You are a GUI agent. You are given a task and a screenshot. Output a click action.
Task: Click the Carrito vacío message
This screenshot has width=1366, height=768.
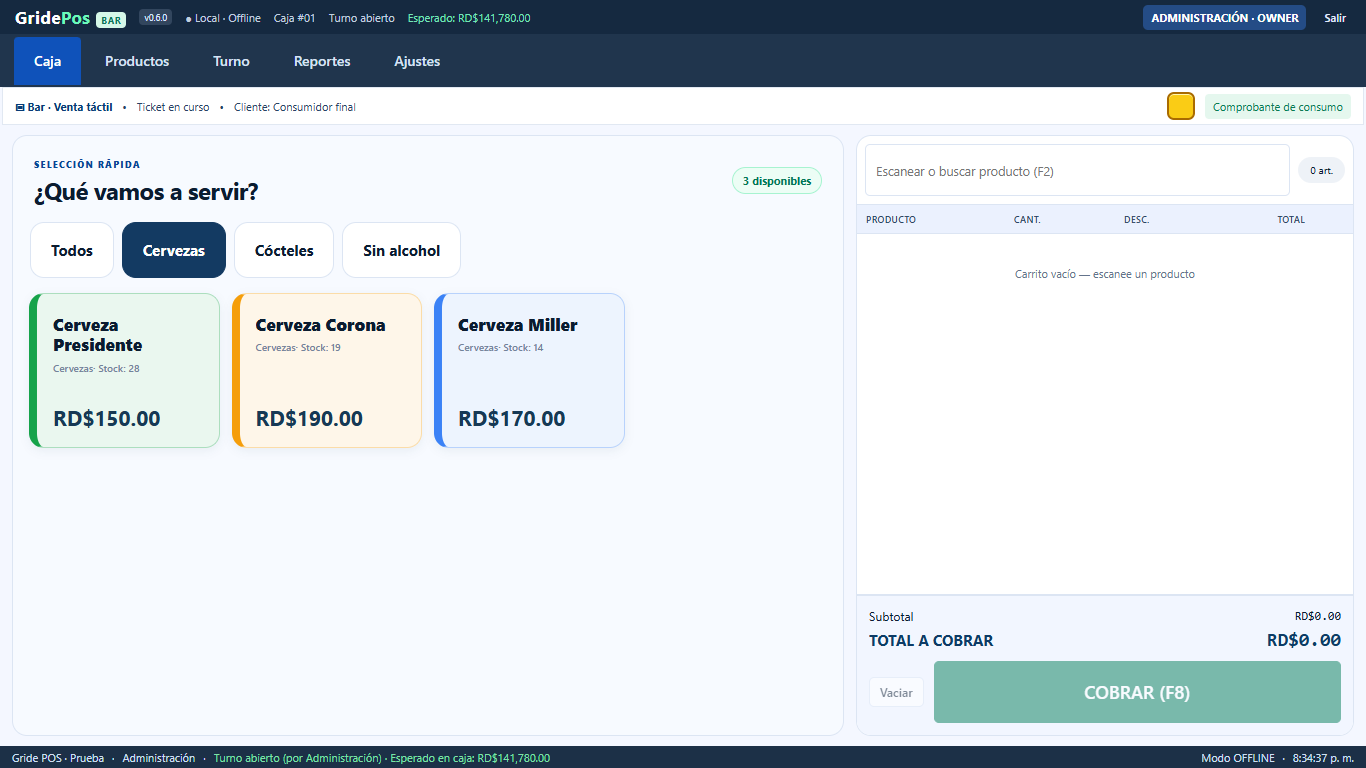(x=1104, y=274)
